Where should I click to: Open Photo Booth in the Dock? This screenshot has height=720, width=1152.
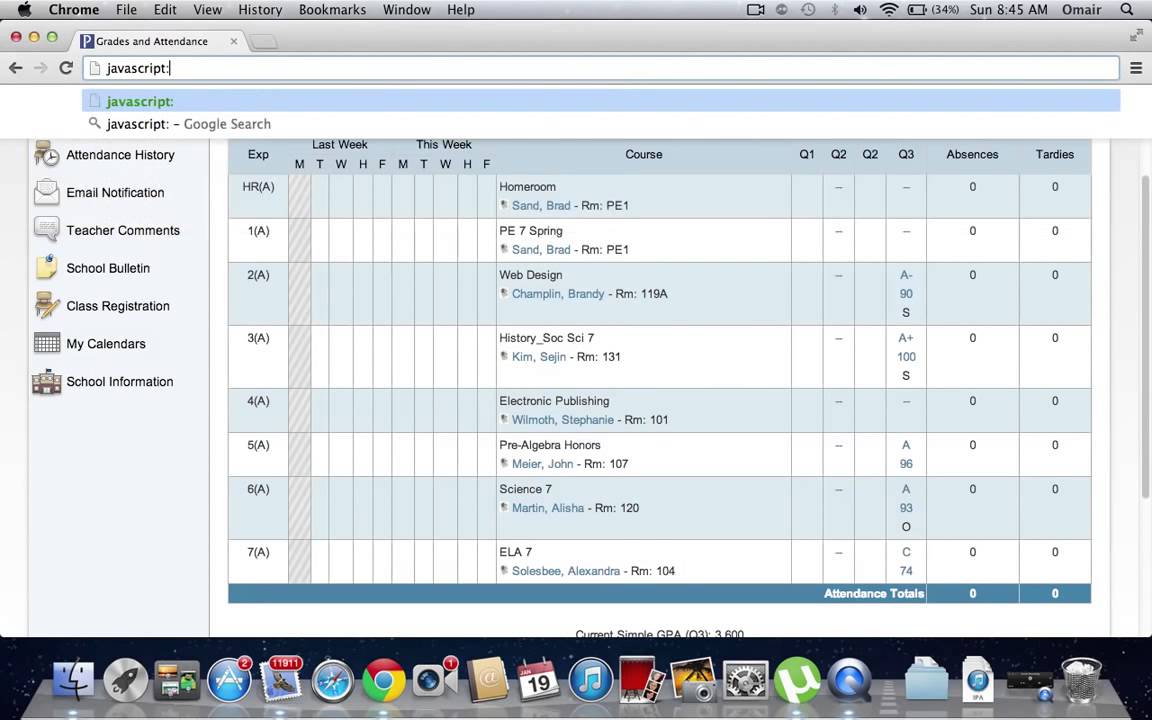(641, 680)
